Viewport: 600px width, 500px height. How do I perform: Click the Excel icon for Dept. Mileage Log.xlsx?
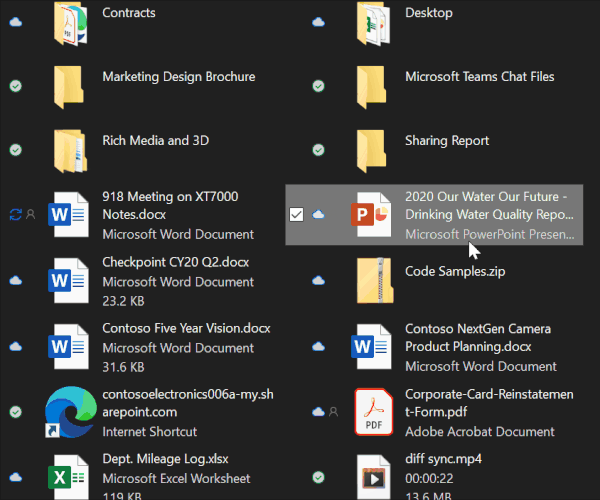coord(70,475)
